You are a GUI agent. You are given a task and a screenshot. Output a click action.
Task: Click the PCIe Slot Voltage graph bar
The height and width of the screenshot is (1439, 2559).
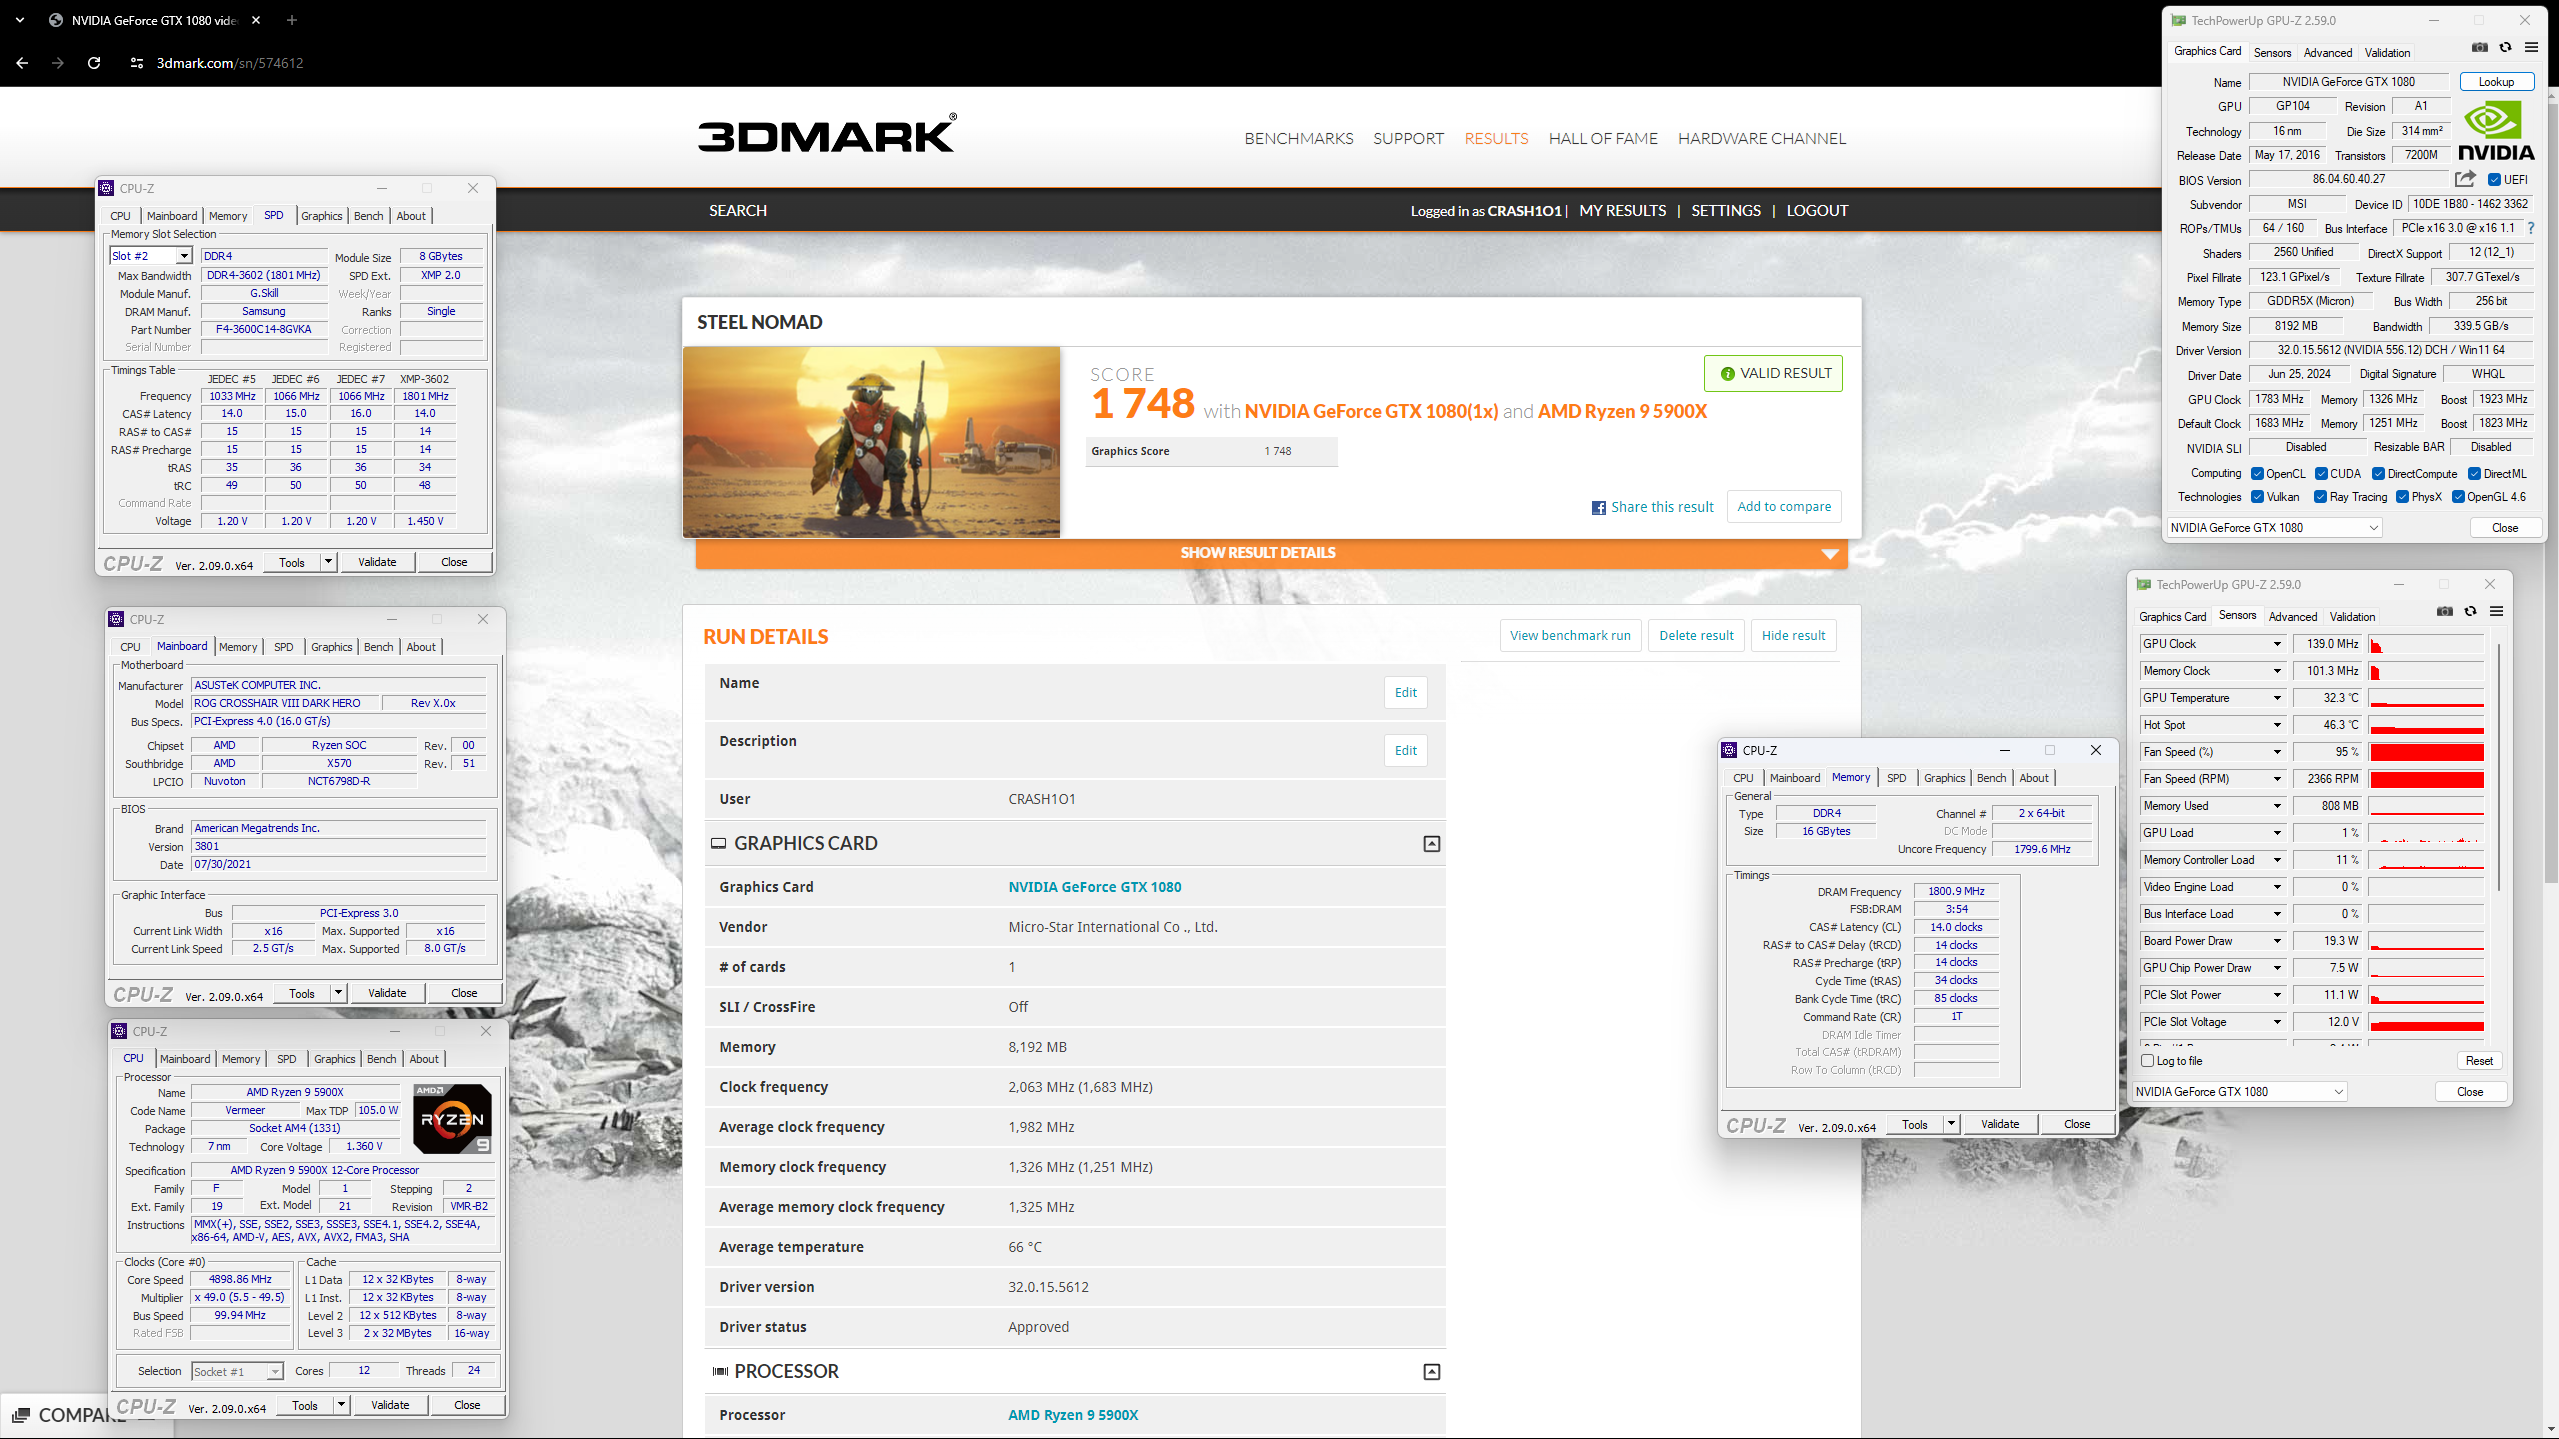click(x=2426, y=1022)
